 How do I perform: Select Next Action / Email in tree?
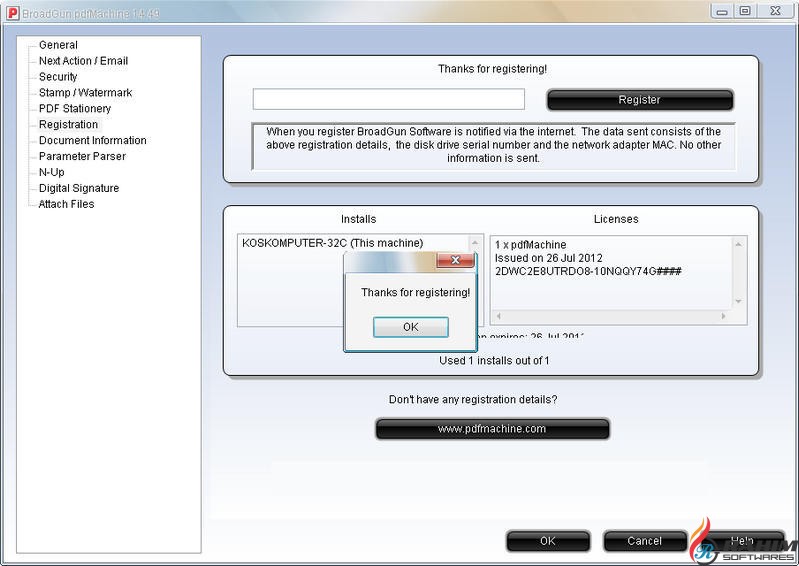pos(83,61)
